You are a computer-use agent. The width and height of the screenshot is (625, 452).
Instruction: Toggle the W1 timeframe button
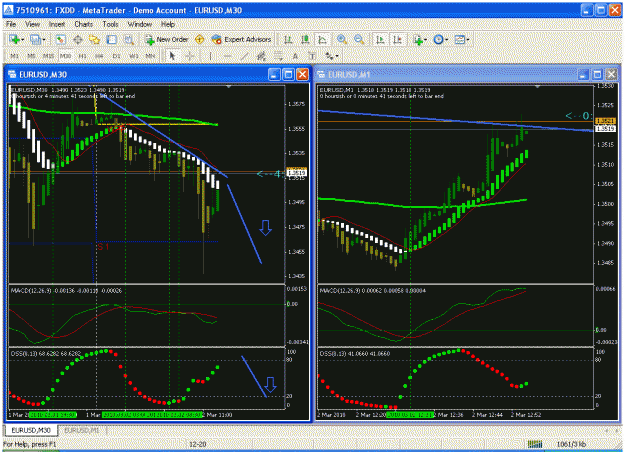pos(134,56)
